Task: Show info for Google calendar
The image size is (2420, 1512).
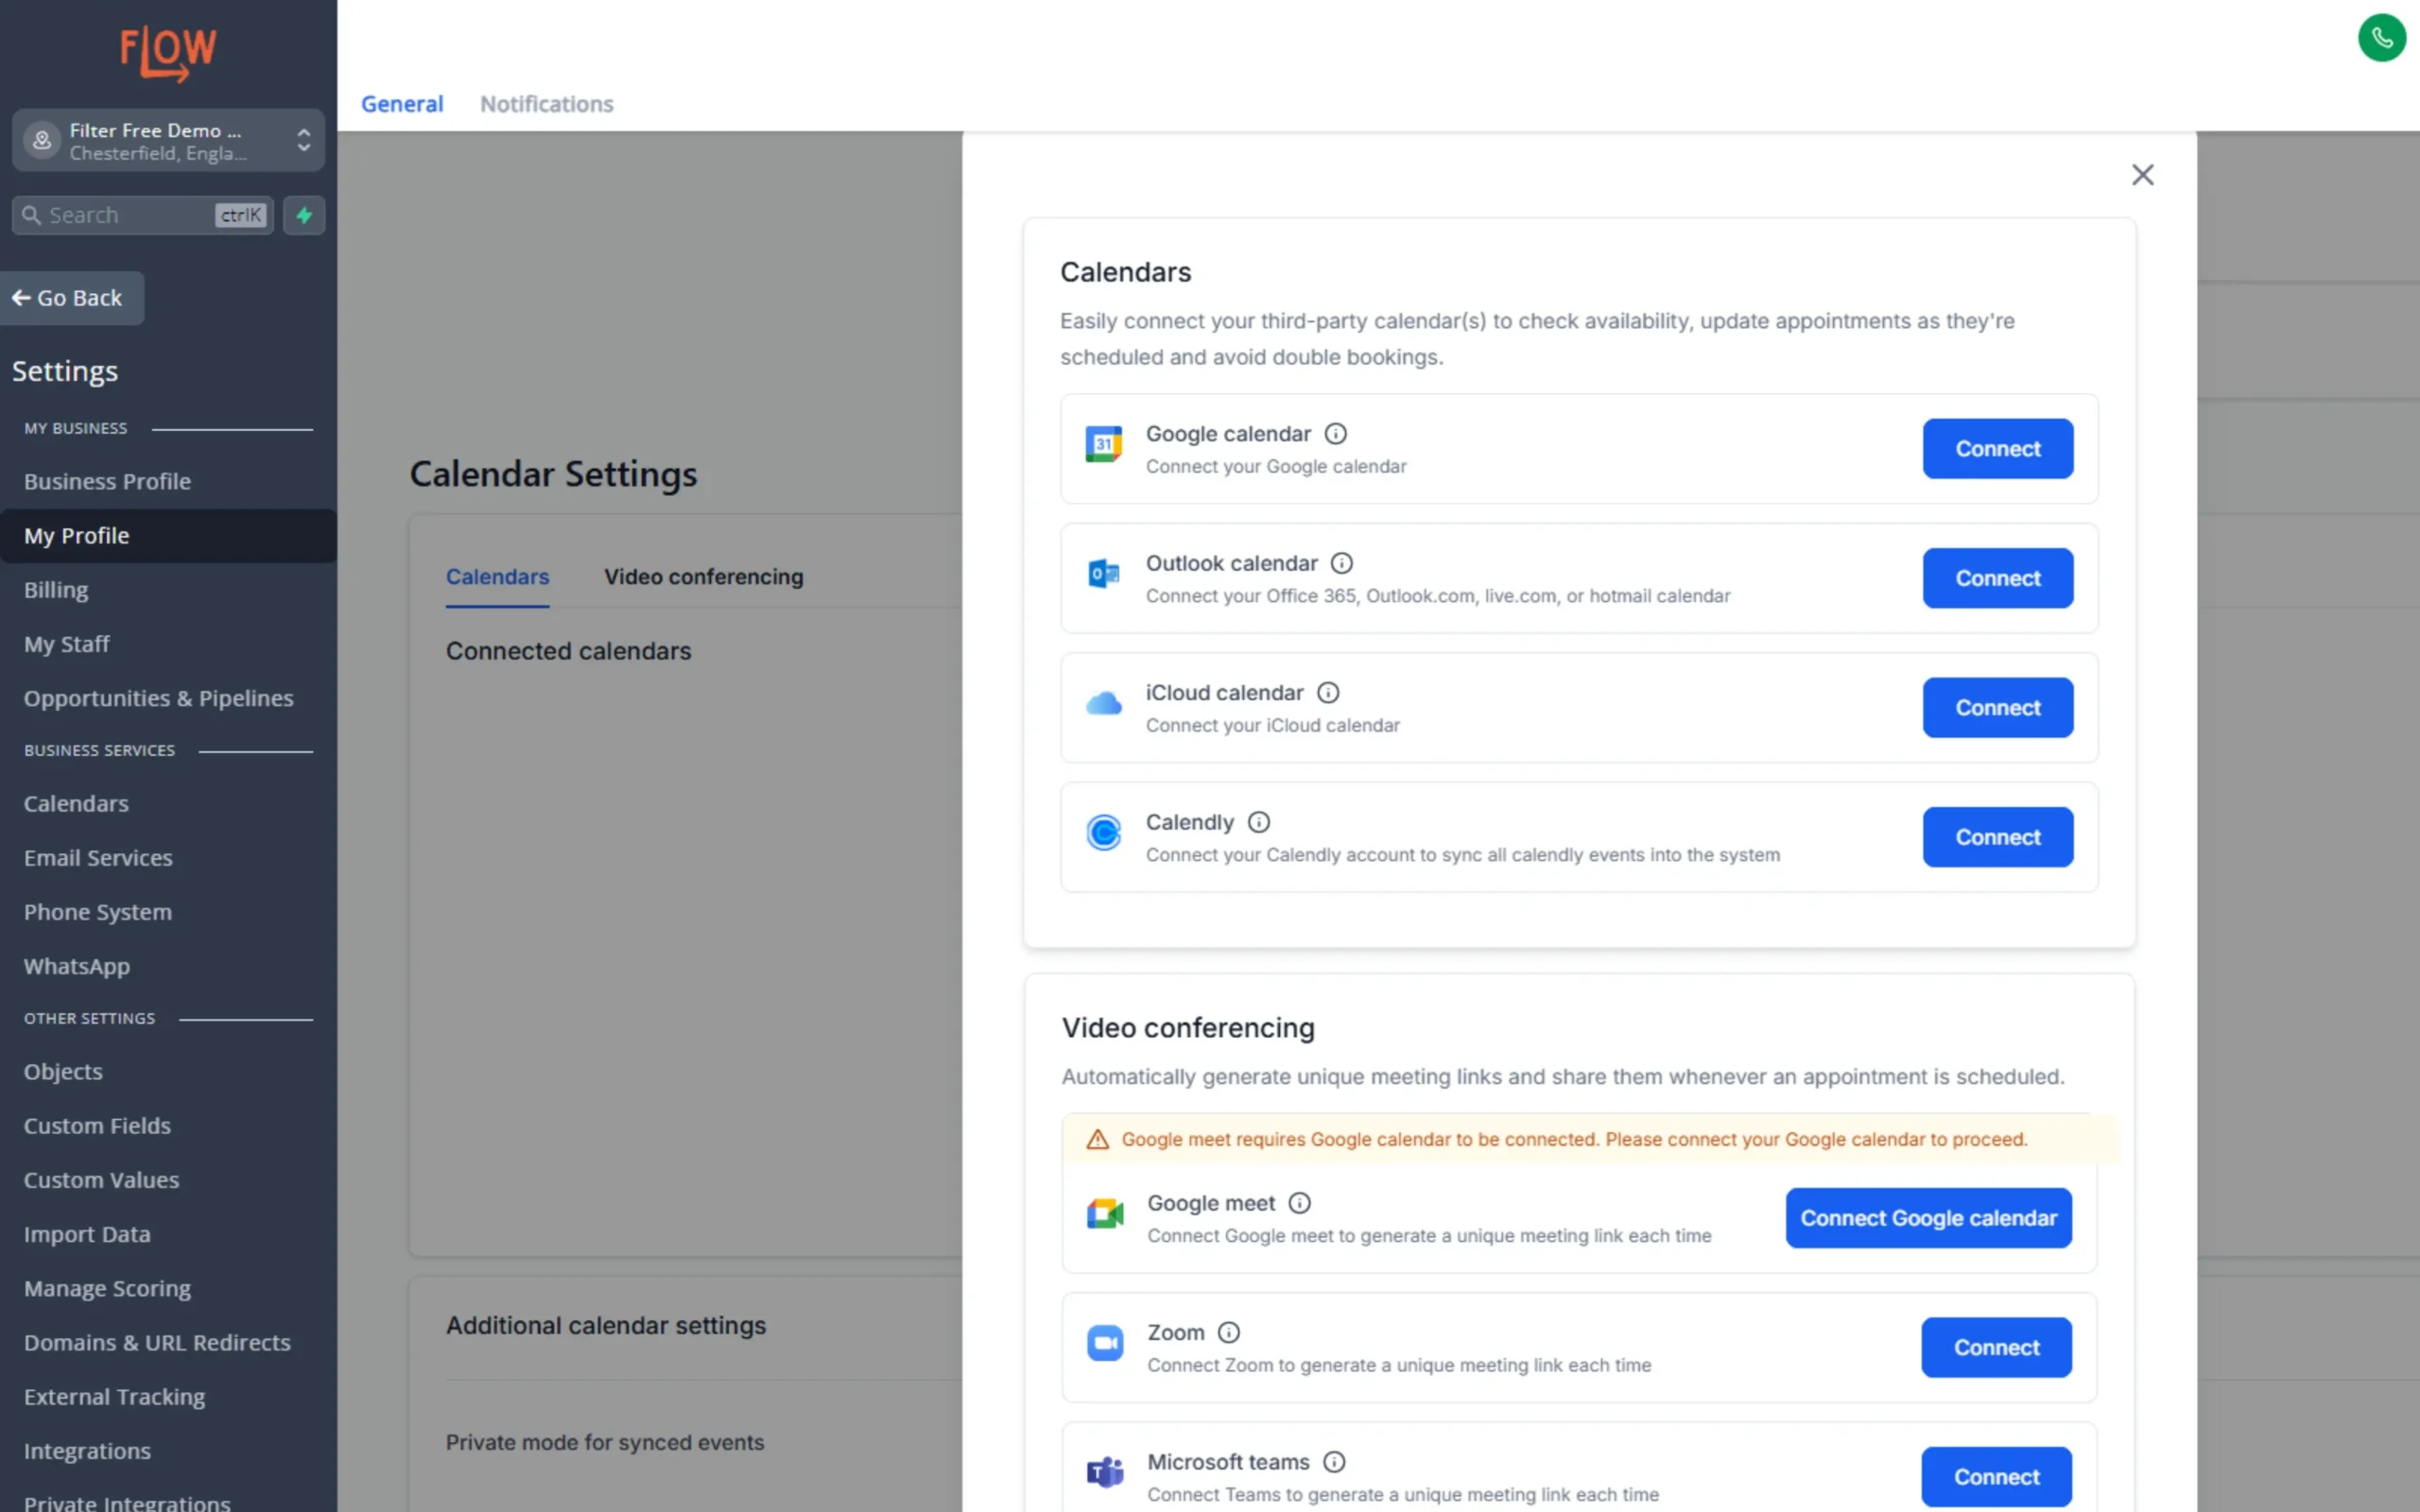Action: [1336, 434]
